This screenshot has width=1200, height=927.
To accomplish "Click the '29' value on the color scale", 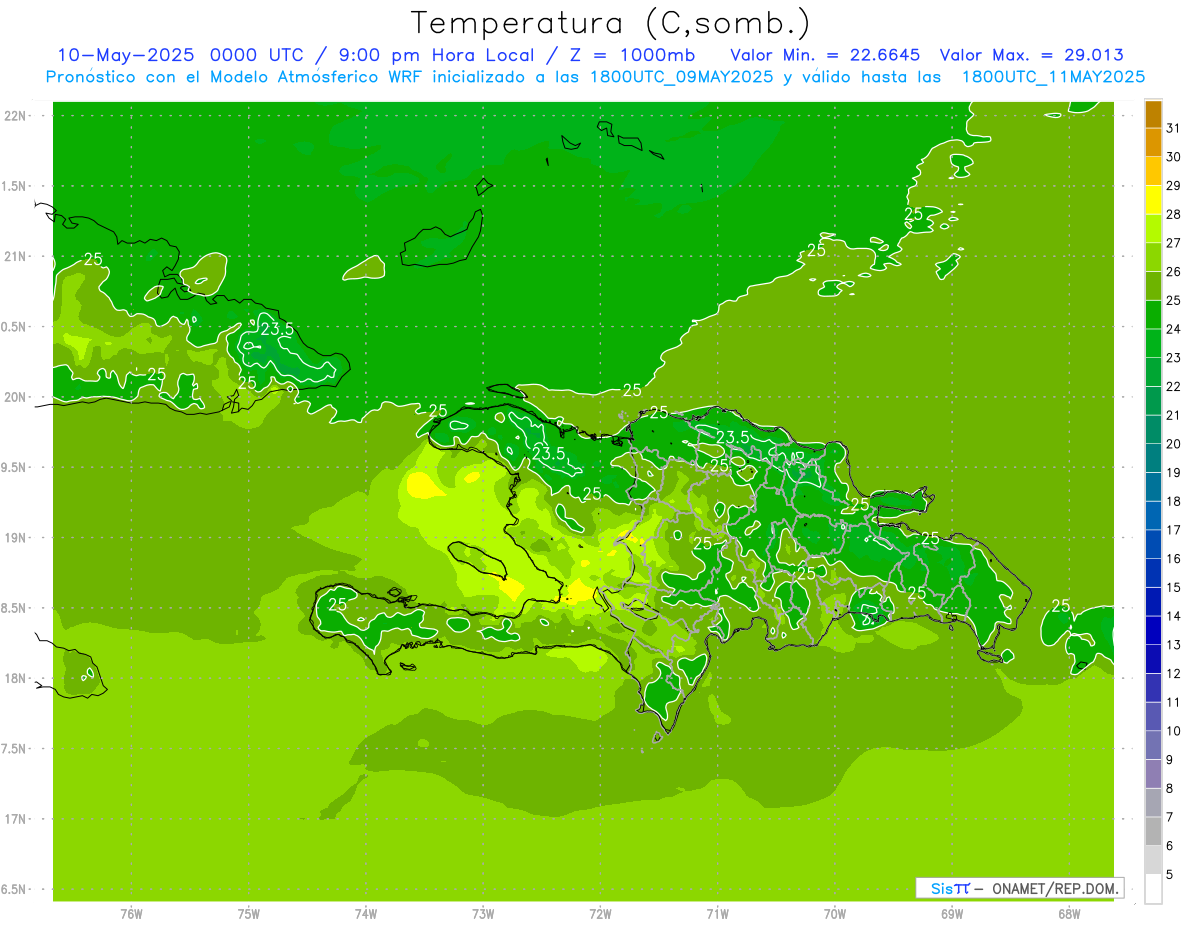I will coord(1173,185).
